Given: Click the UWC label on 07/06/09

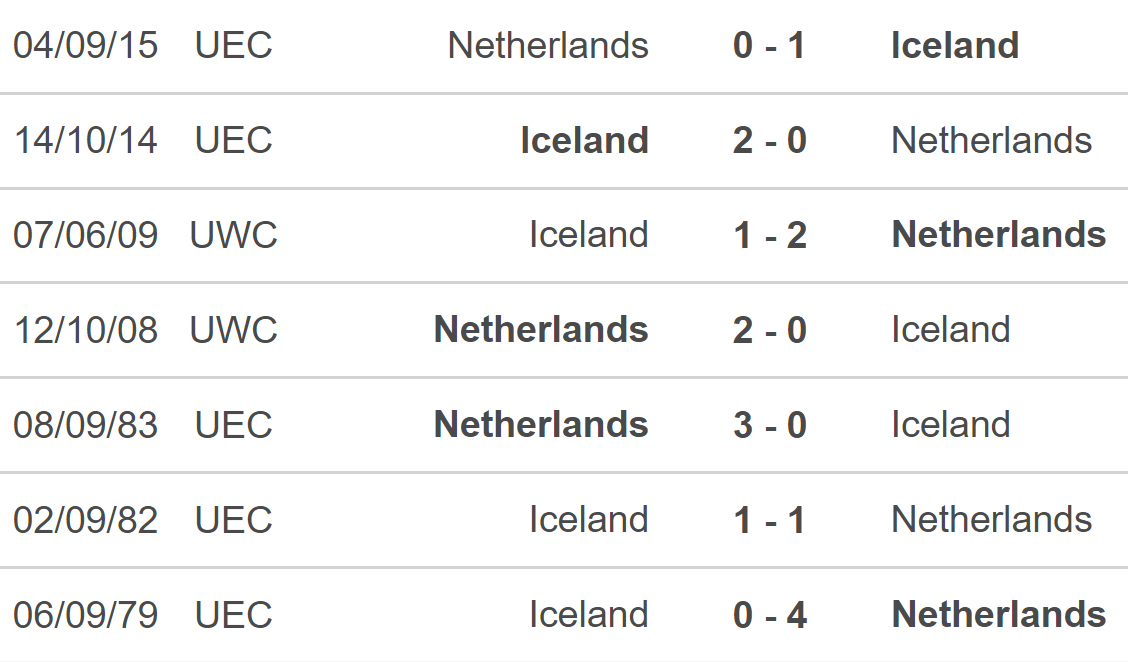Looking at the screenshot, I should point(233,235).
